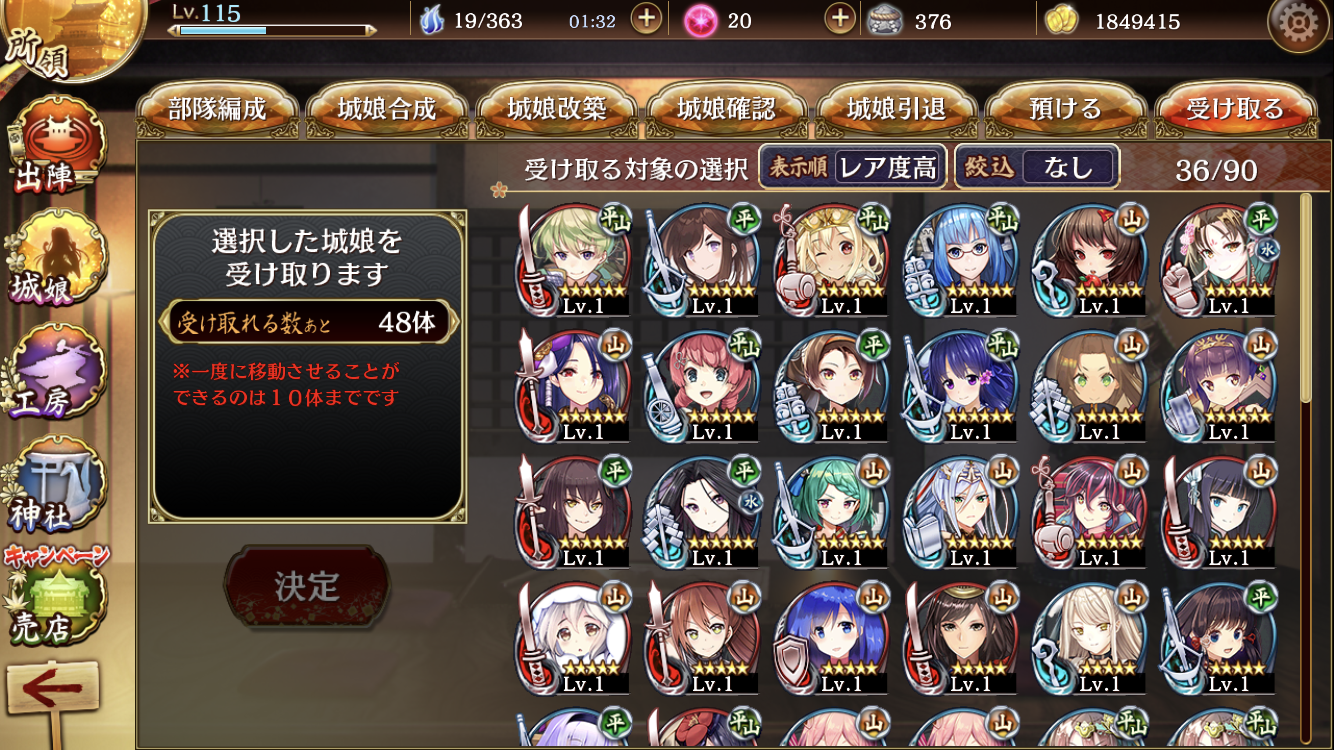
Task: Open the 神社 shrine icon
Action: 55,485
